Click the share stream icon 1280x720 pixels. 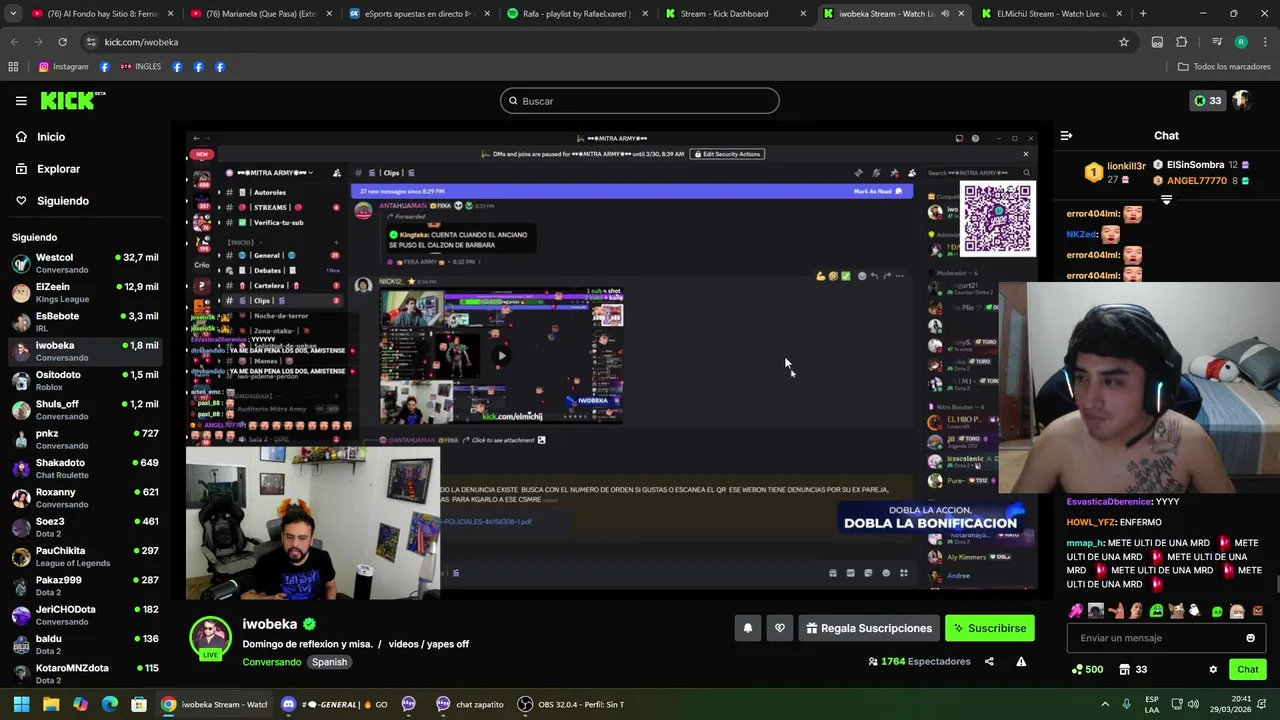click(989, 661)
